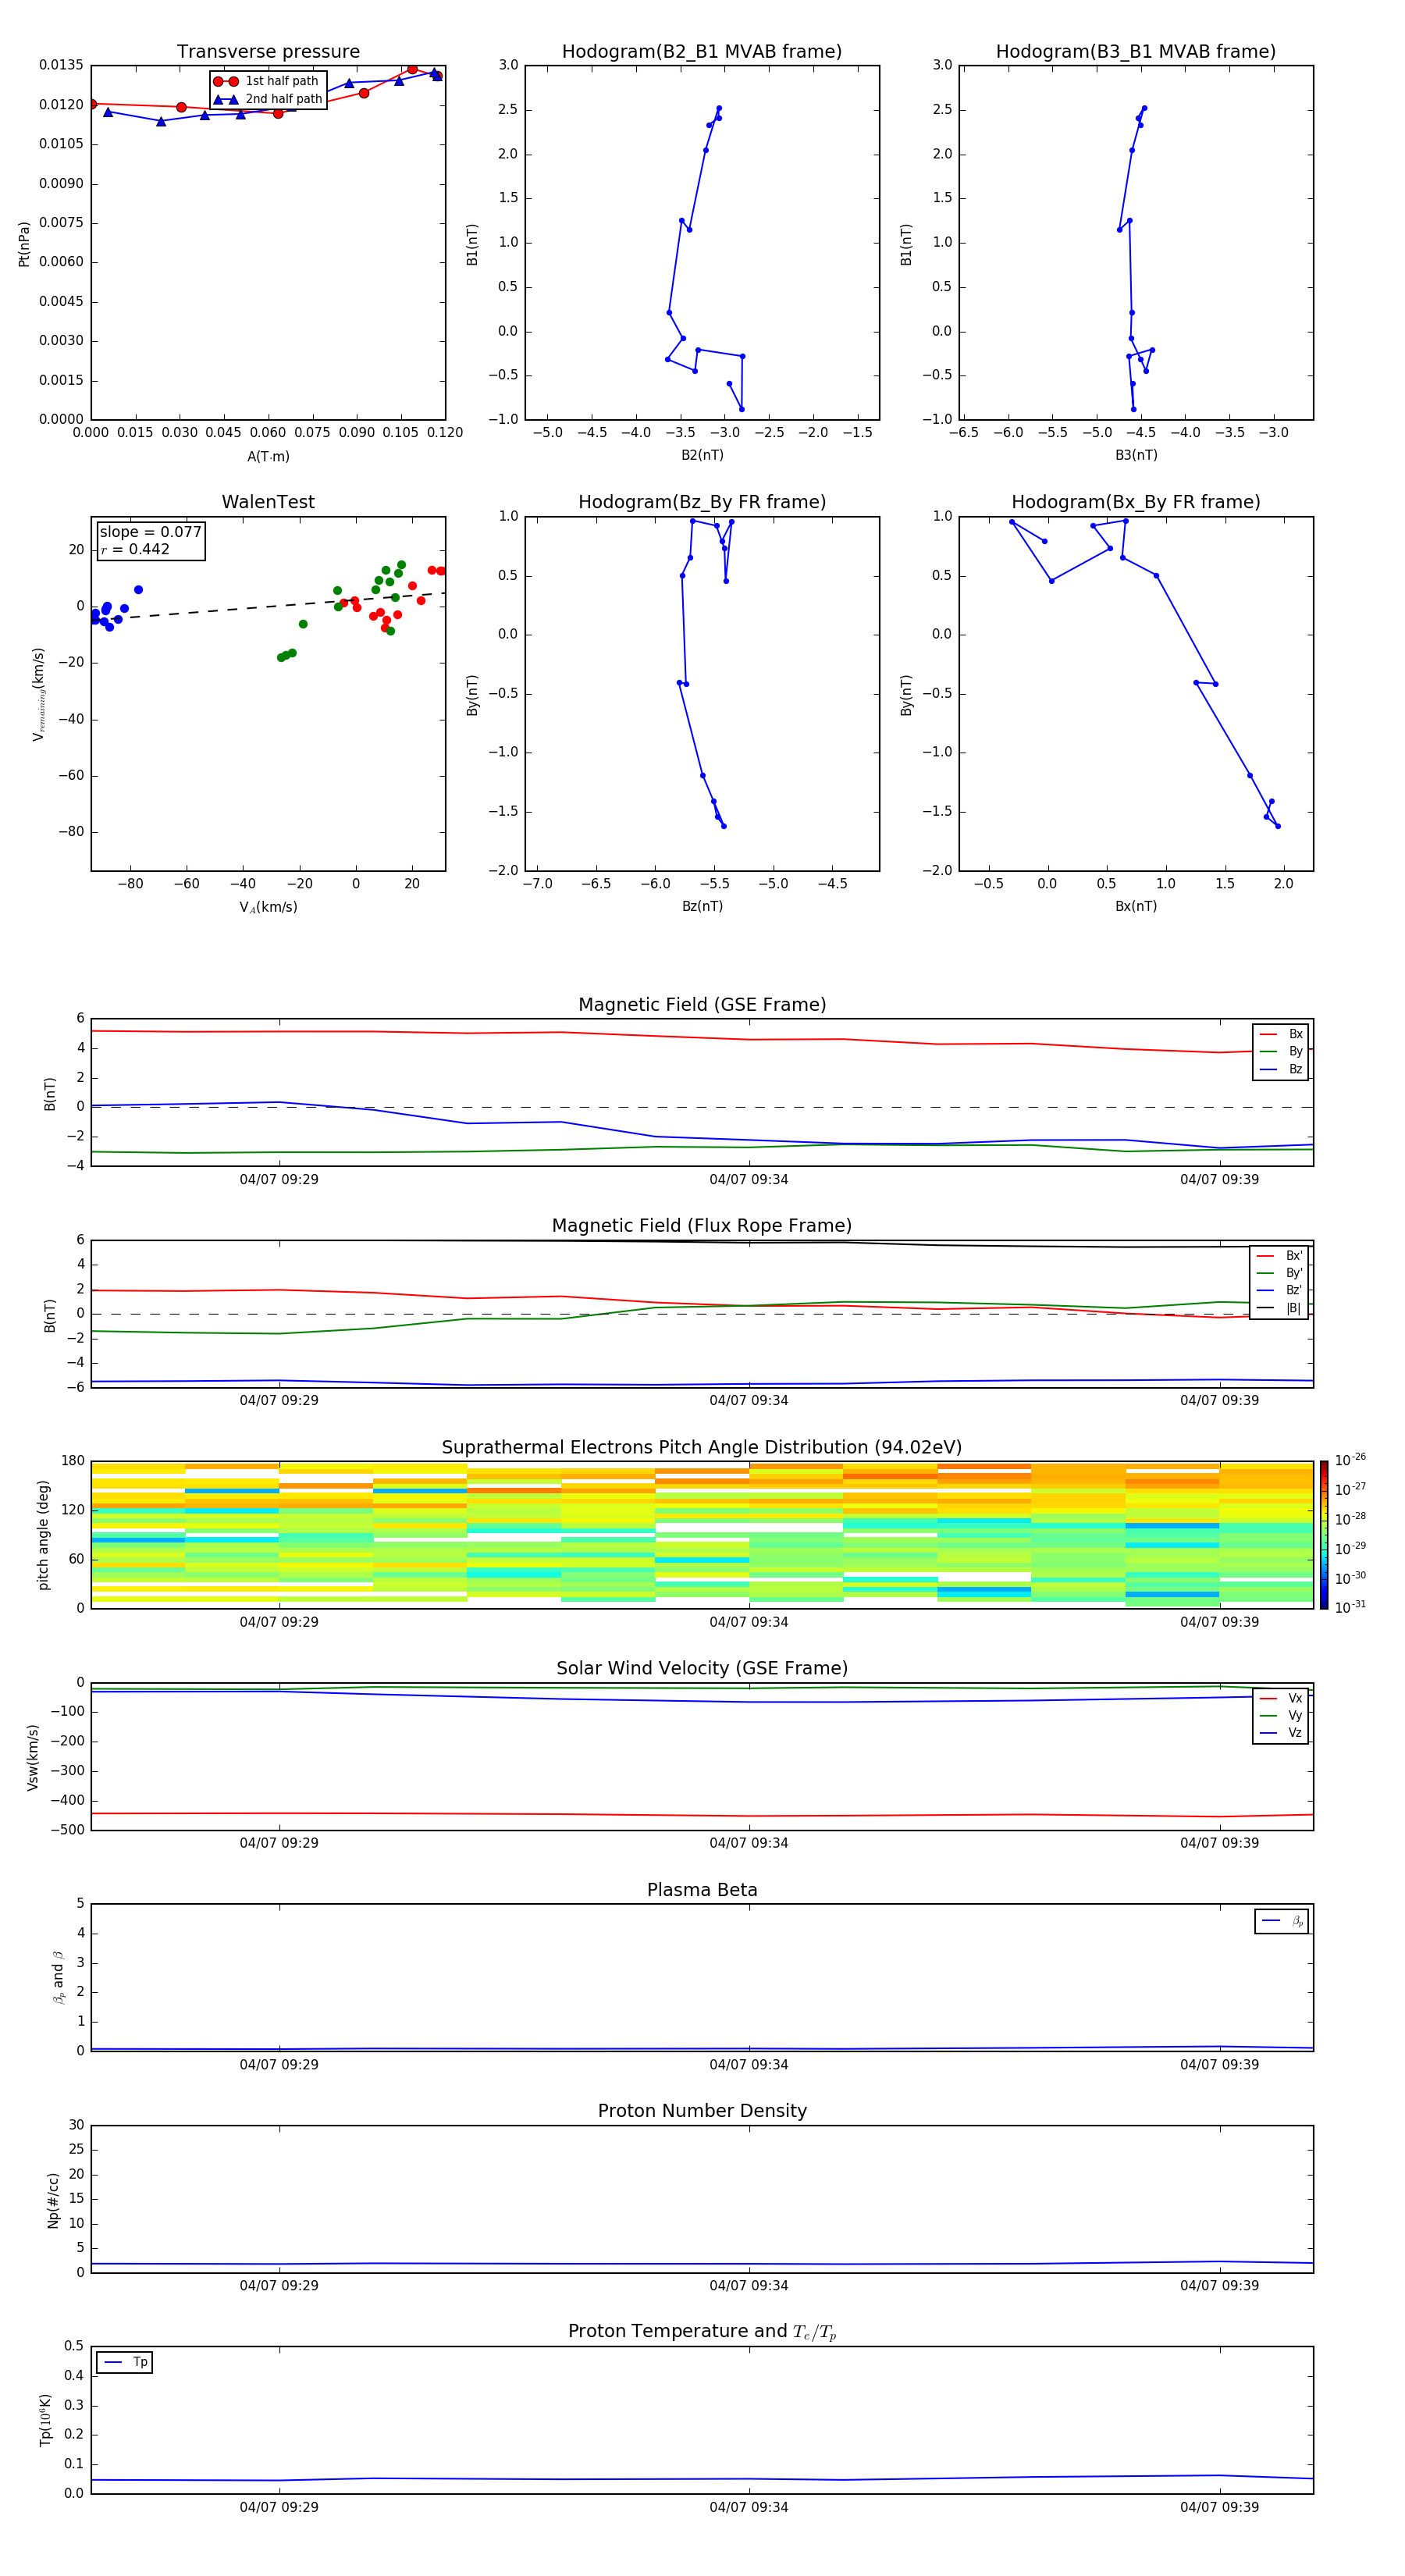Click the 'WalenTest' plot title
Screen dimensions: 1405x2576
point(268,502)
